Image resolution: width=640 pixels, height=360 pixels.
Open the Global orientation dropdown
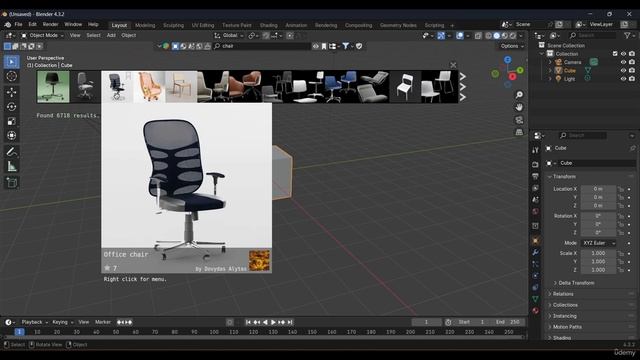(x=229, y=36)
